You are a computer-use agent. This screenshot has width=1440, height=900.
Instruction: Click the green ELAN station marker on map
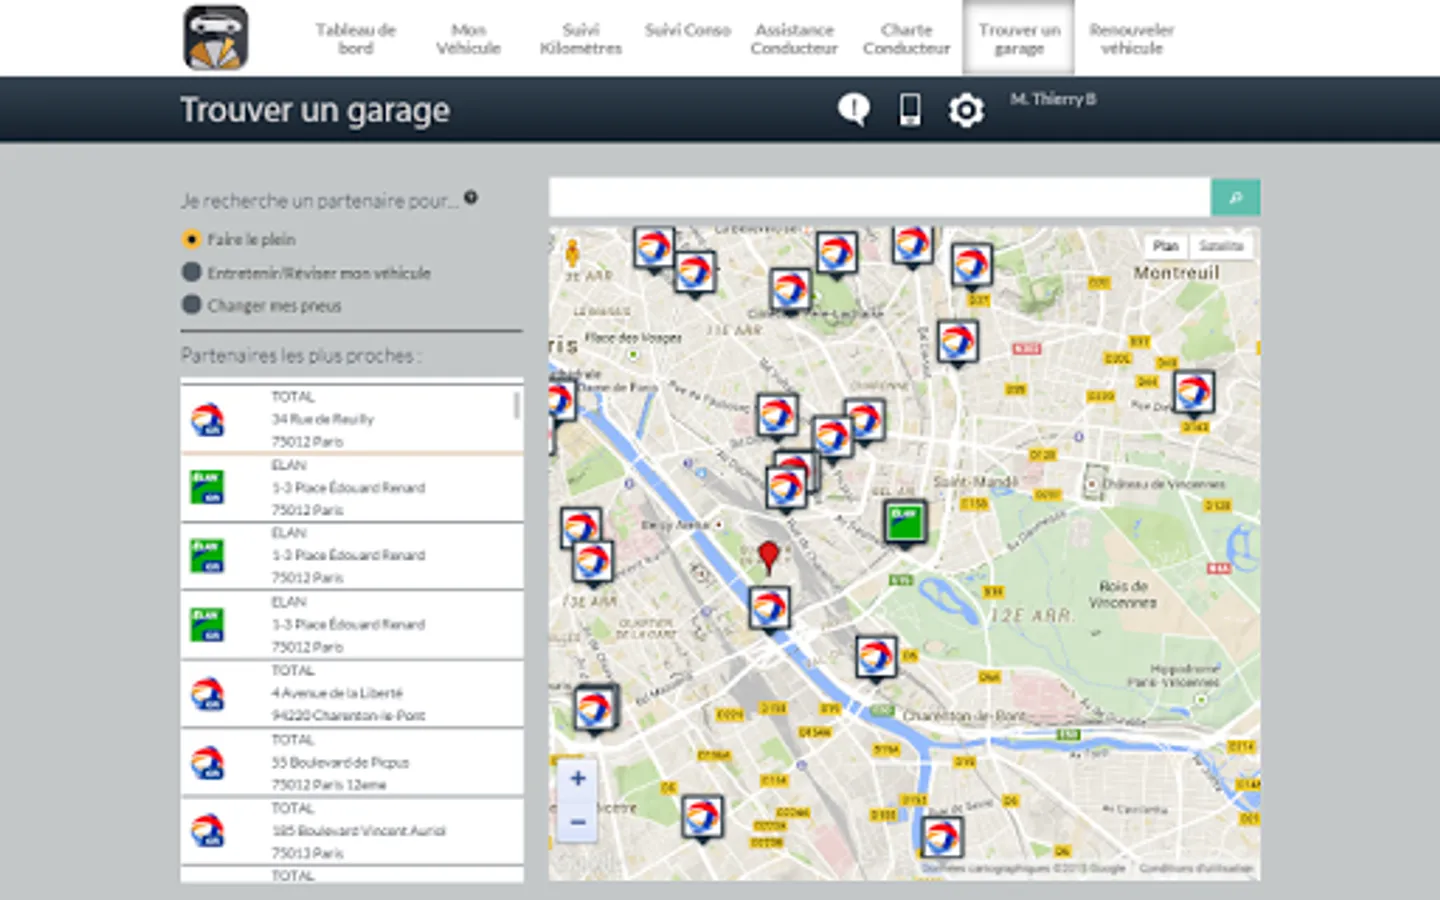click(905, 520)
